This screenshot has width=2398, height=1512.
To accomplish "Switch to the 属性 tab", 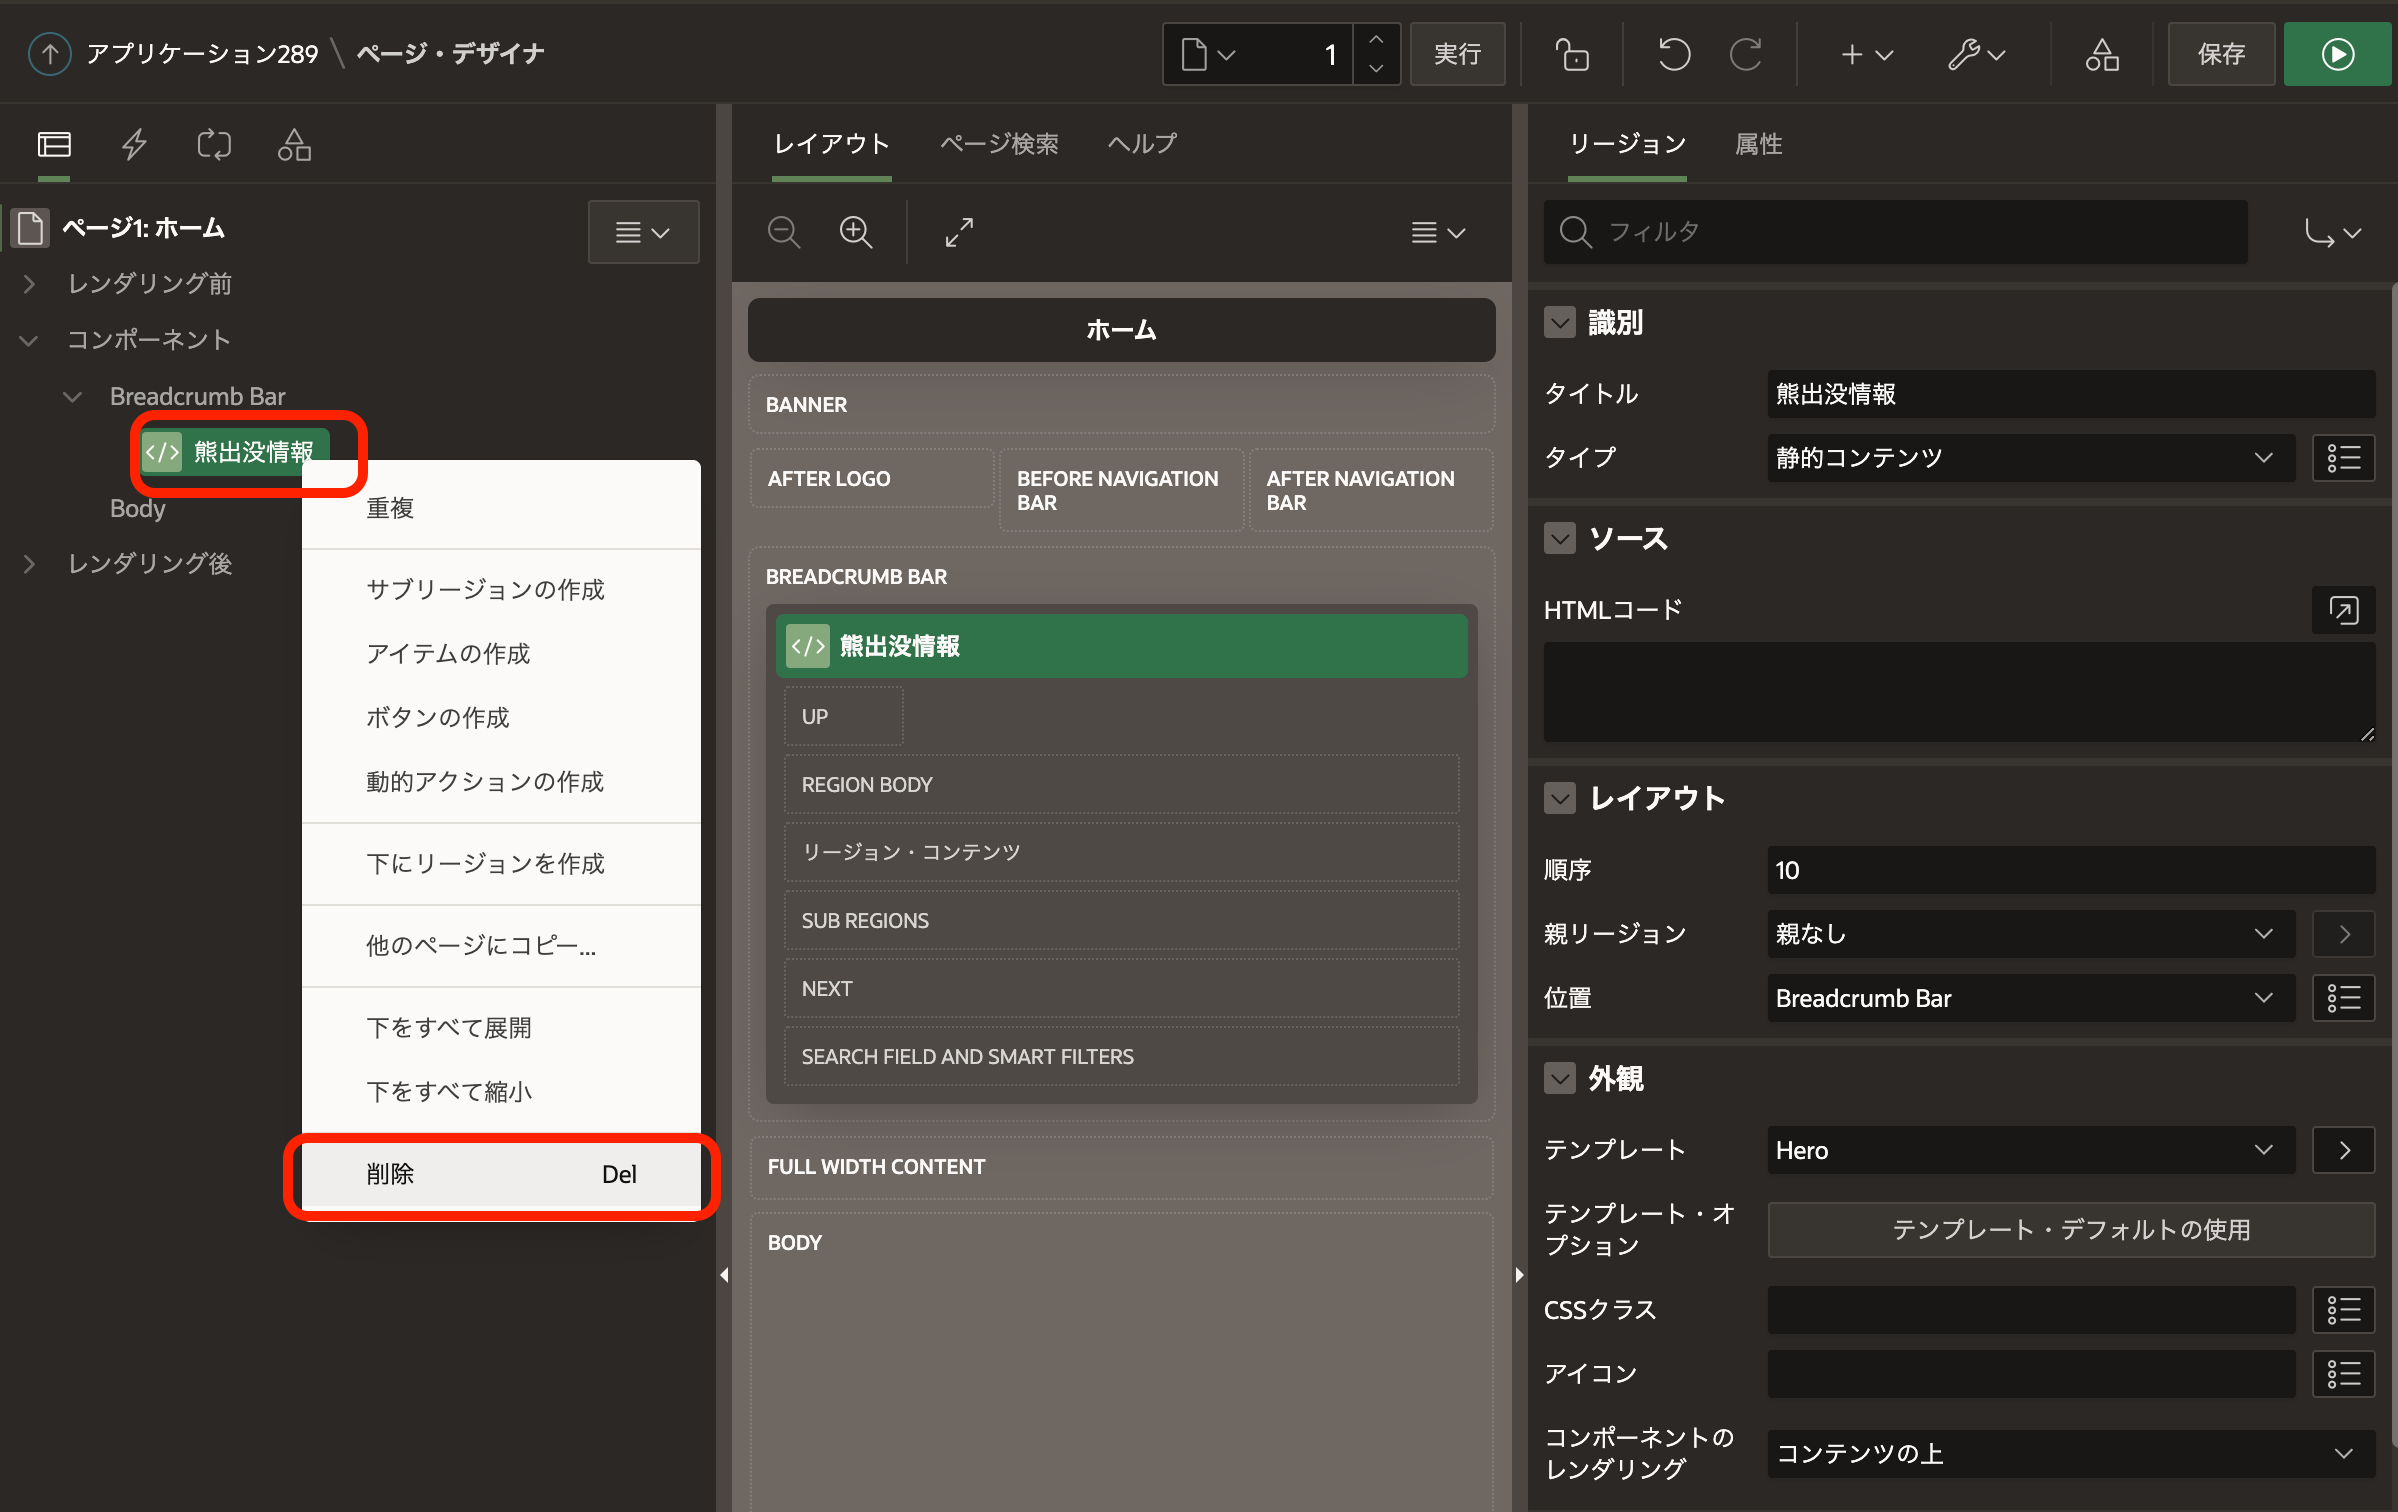I will [1758, 145].
